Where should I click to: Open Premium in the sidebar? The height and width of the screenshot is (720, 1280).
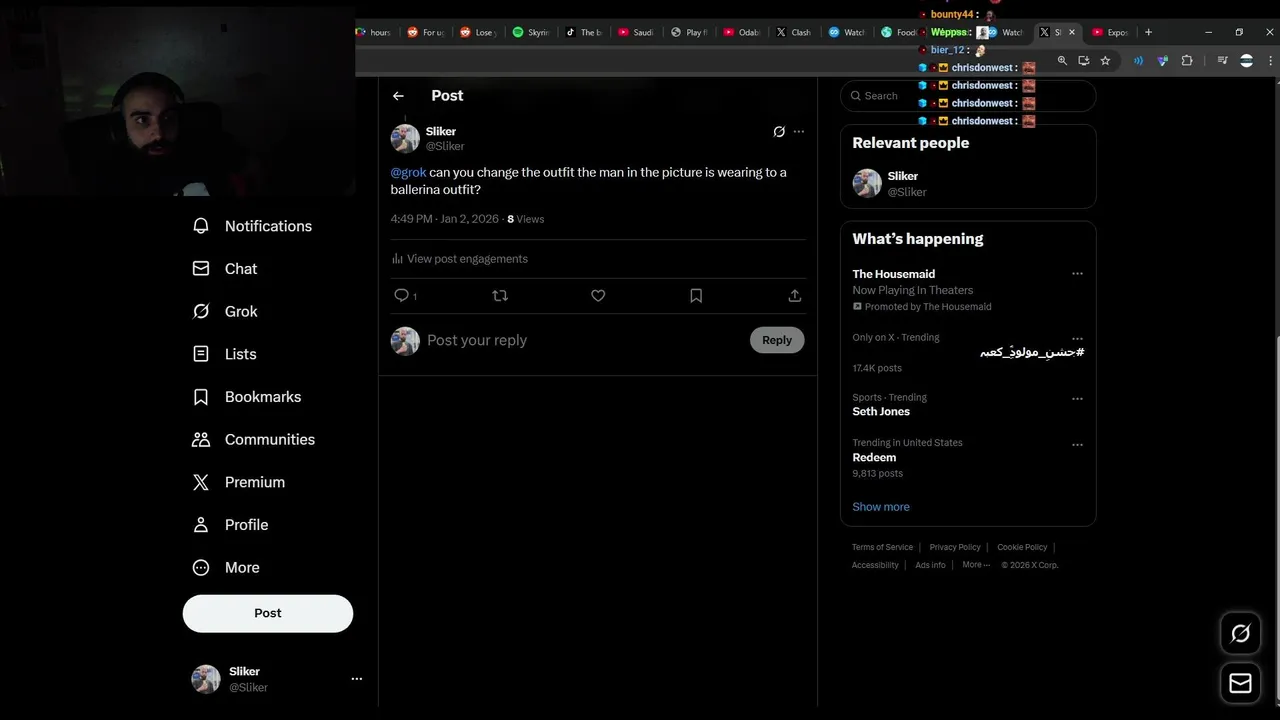238,482
